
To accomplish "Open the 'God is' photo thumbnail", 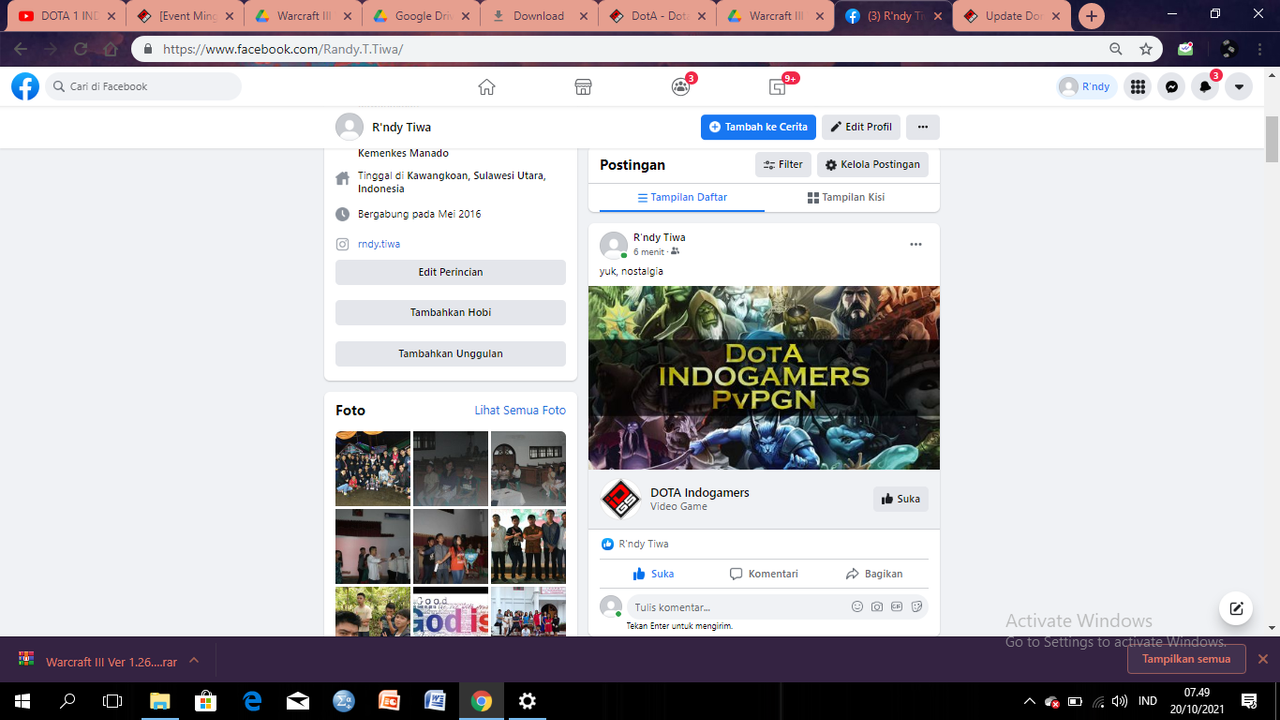I will [x=450, y=612].
